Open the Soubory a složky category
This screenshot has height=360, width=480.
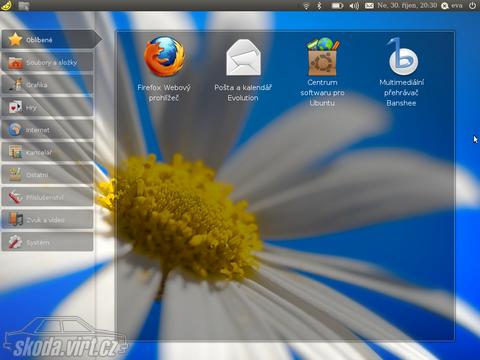pos(47,62)
